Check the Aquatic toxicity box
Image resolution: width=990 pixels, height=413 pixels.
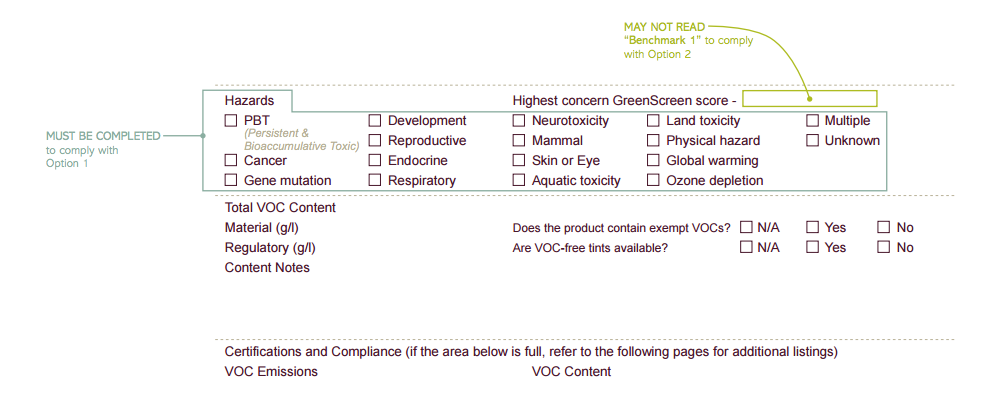pyautogui.click(x=519, y=181)
